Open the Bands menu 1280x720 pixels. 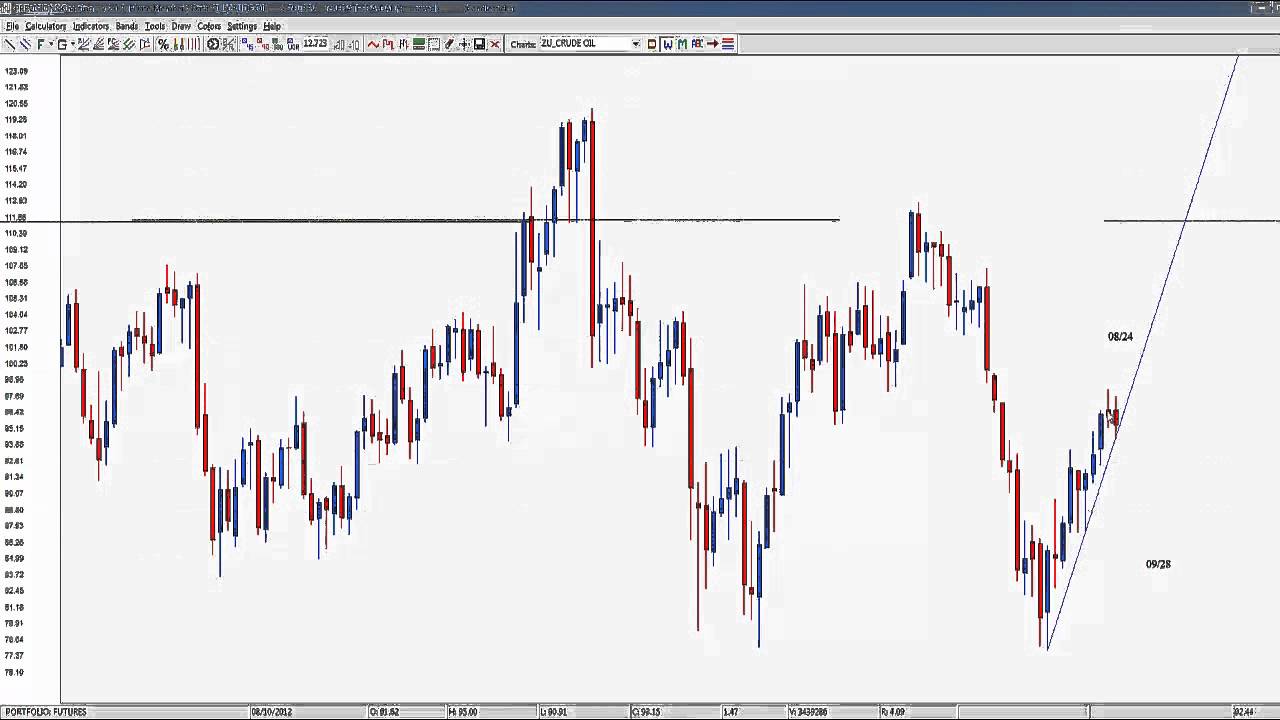point(127,26)
